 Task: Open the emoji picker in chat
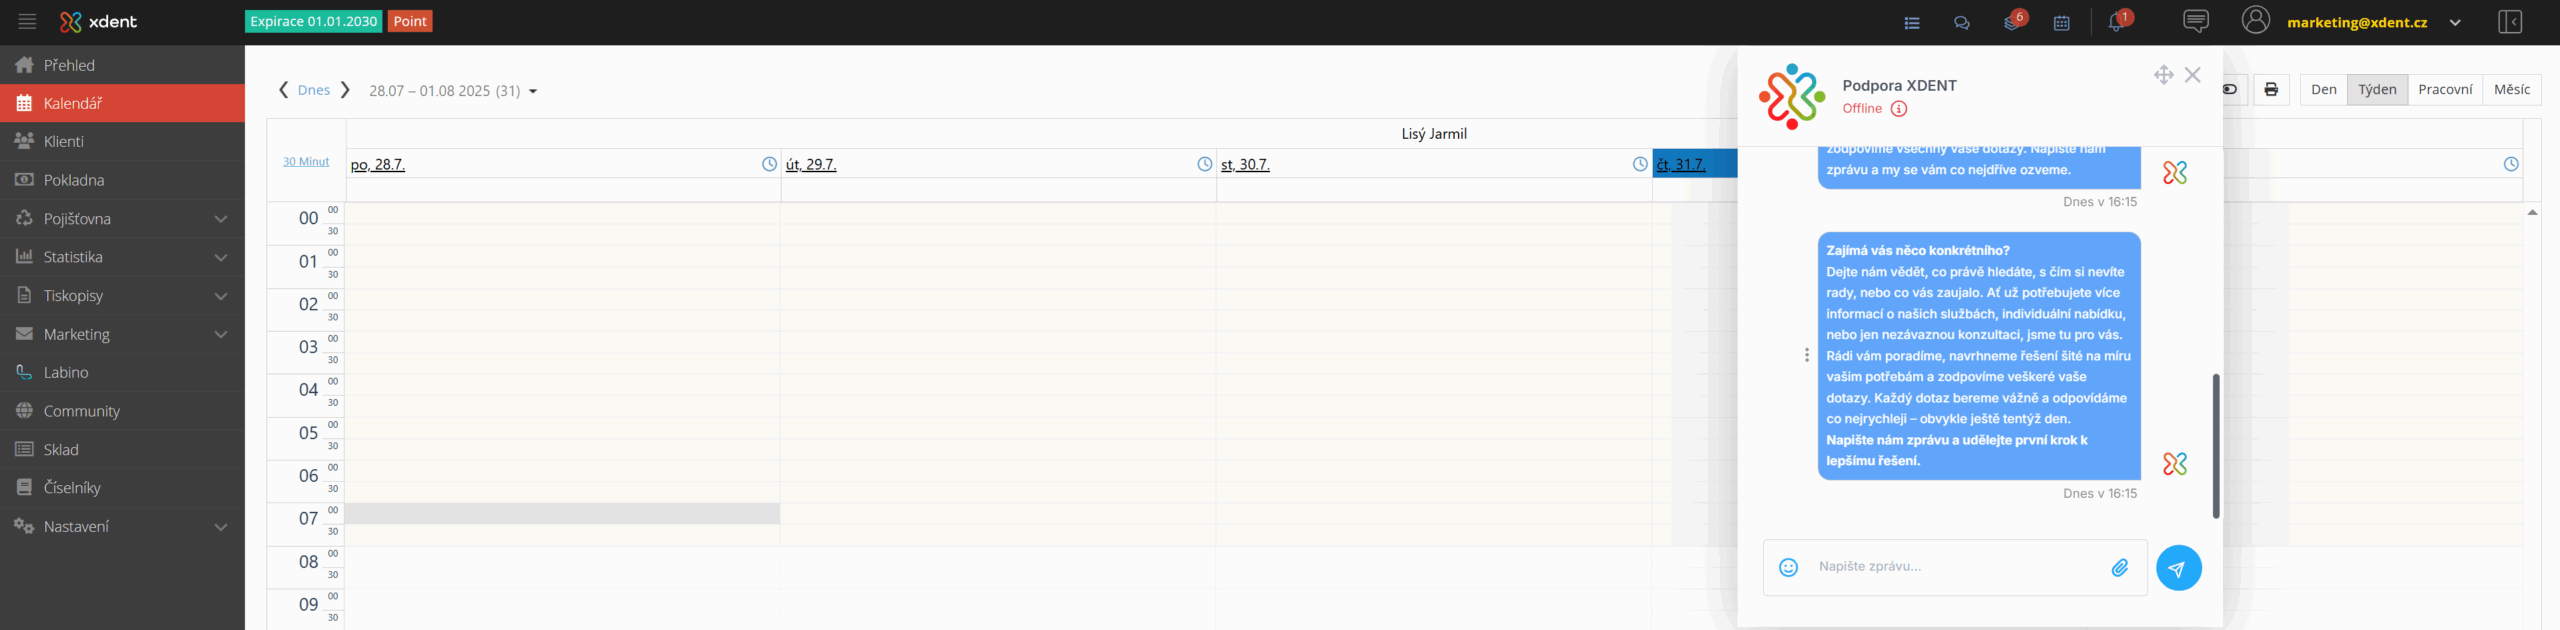pos(1788,568)
